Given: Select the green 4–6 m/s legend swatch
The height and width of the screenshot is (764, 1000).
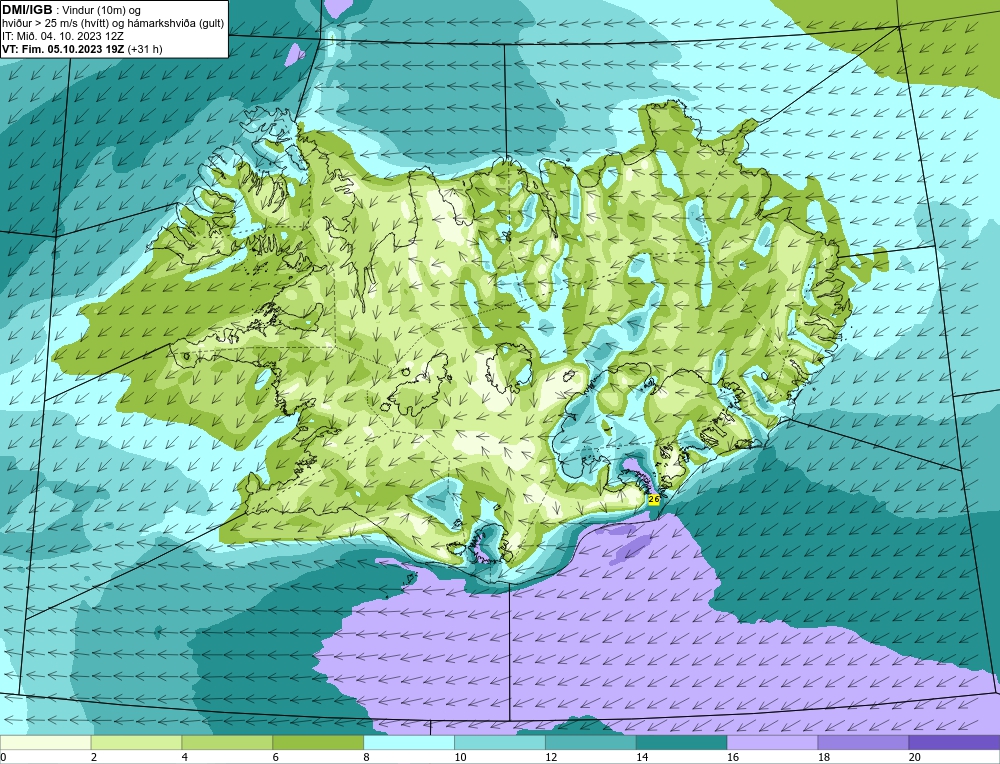Looking at the screenshot, I should click(x=227, y=743).
